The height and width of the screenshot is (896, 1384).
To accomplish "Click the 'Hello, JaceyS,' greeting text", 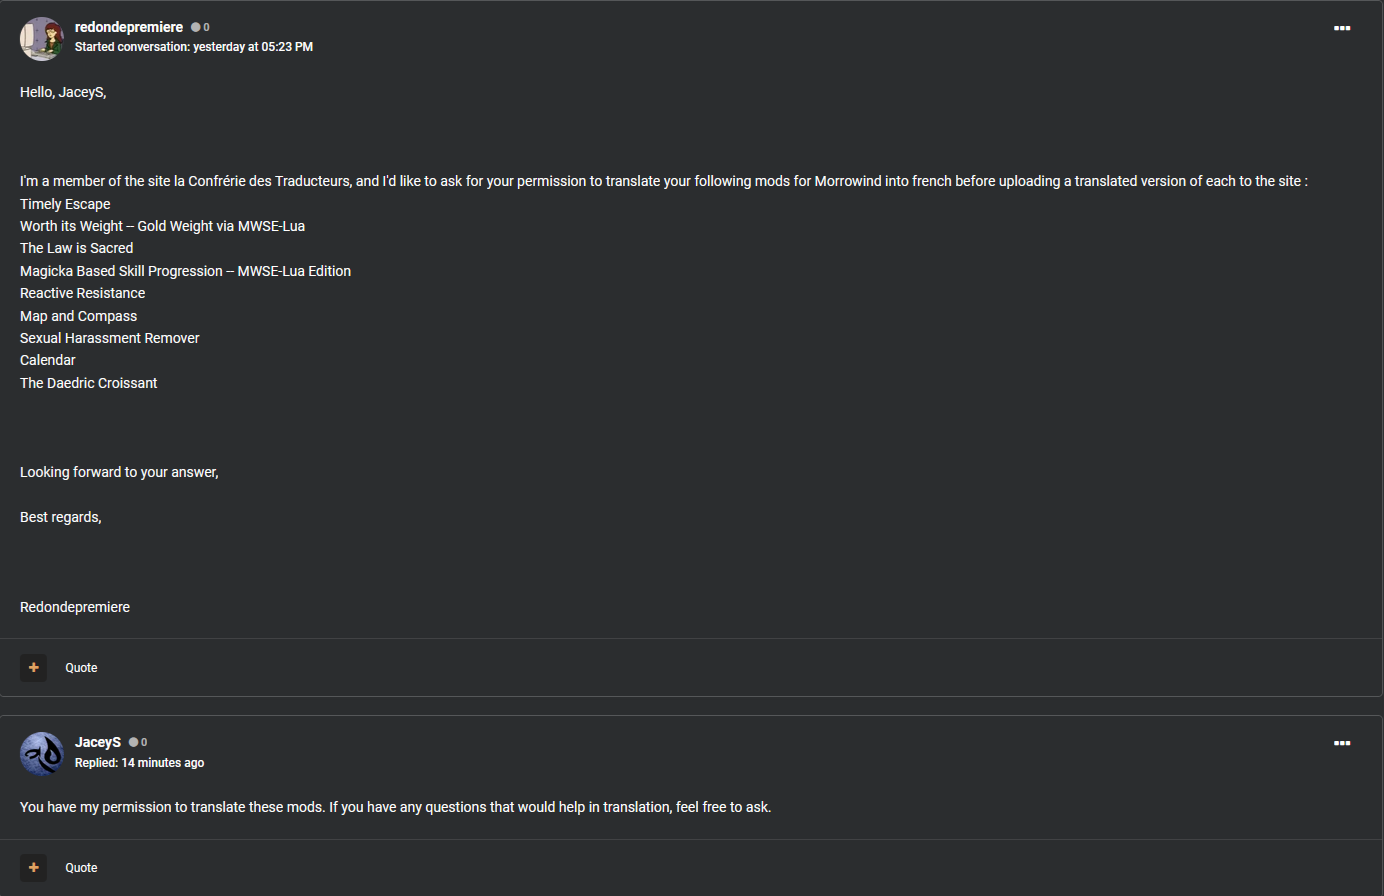I will point(63,92).
